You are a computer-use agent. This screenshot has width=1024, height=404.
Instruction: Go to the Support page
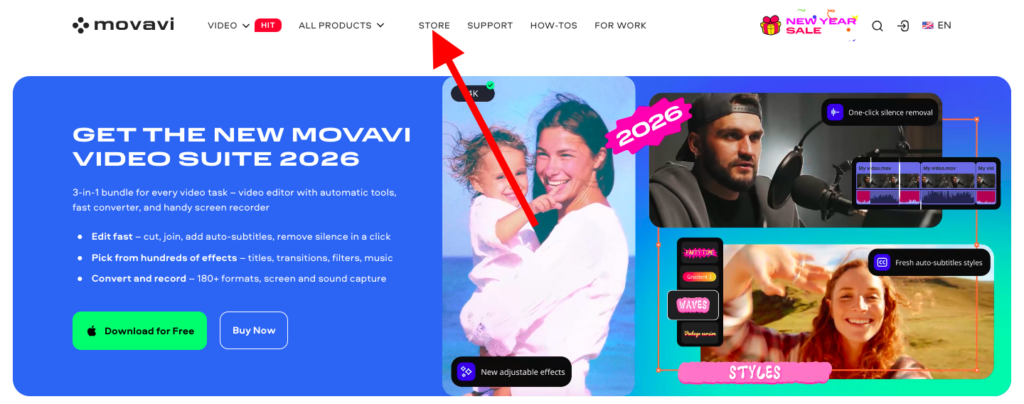click(x=490, y=25)
